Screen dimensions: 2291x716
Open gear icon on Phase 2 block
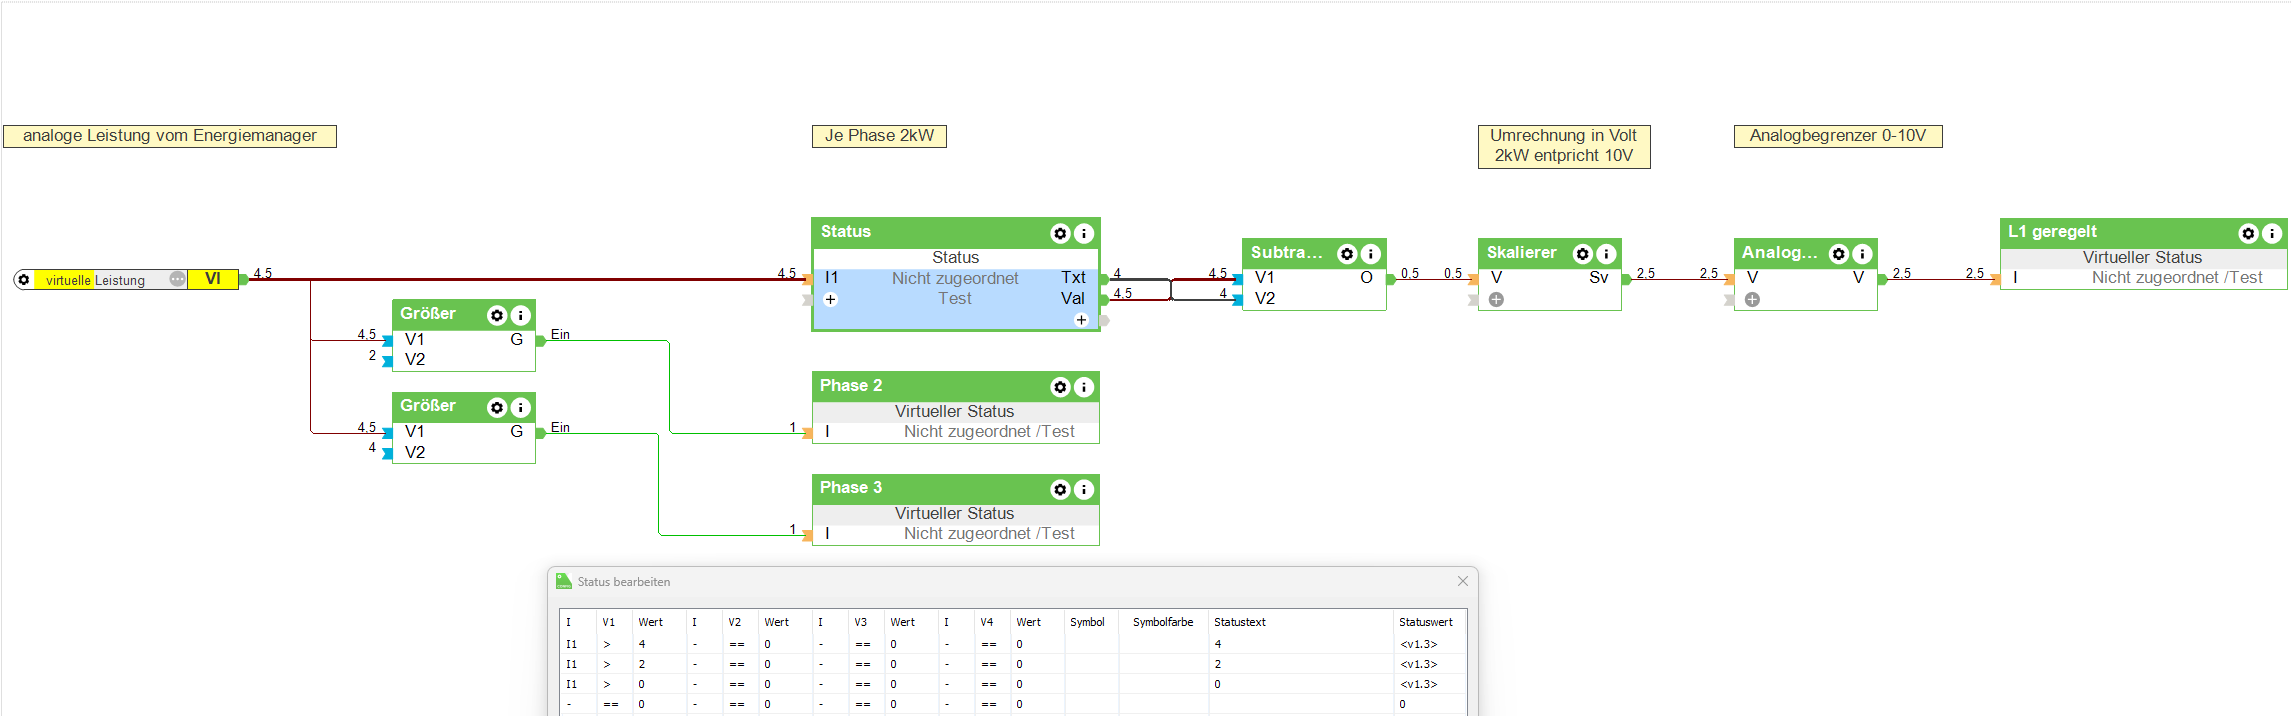[x=1060, y=387]
